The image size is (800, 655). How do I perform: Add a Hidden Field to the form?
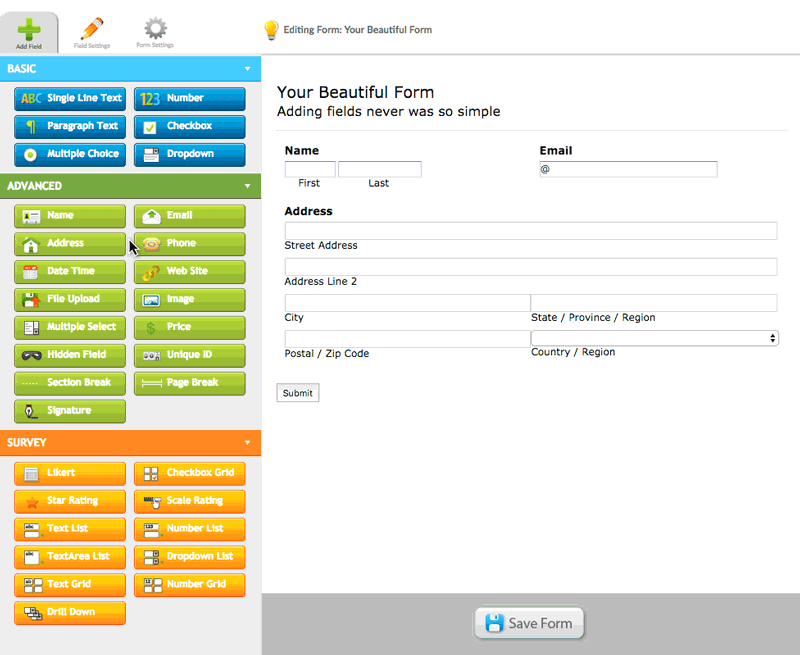70,355
